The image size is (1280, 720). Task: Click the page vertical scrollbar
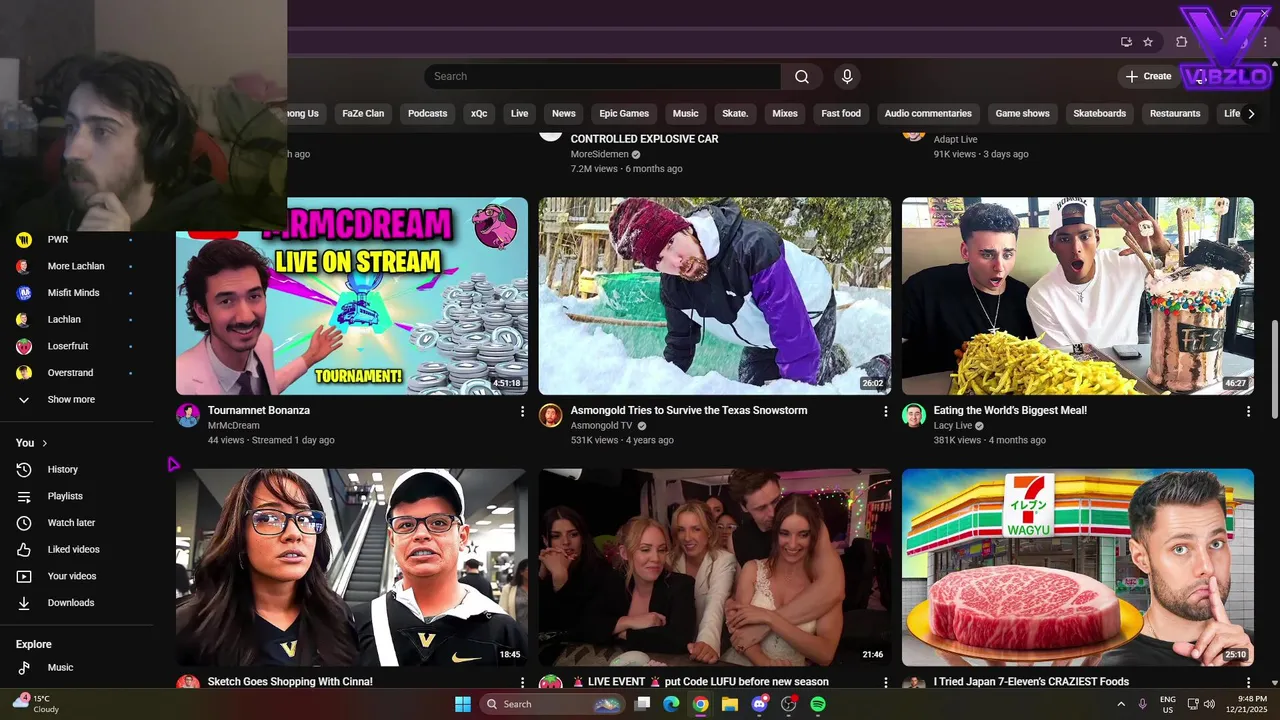[1274, 370]
